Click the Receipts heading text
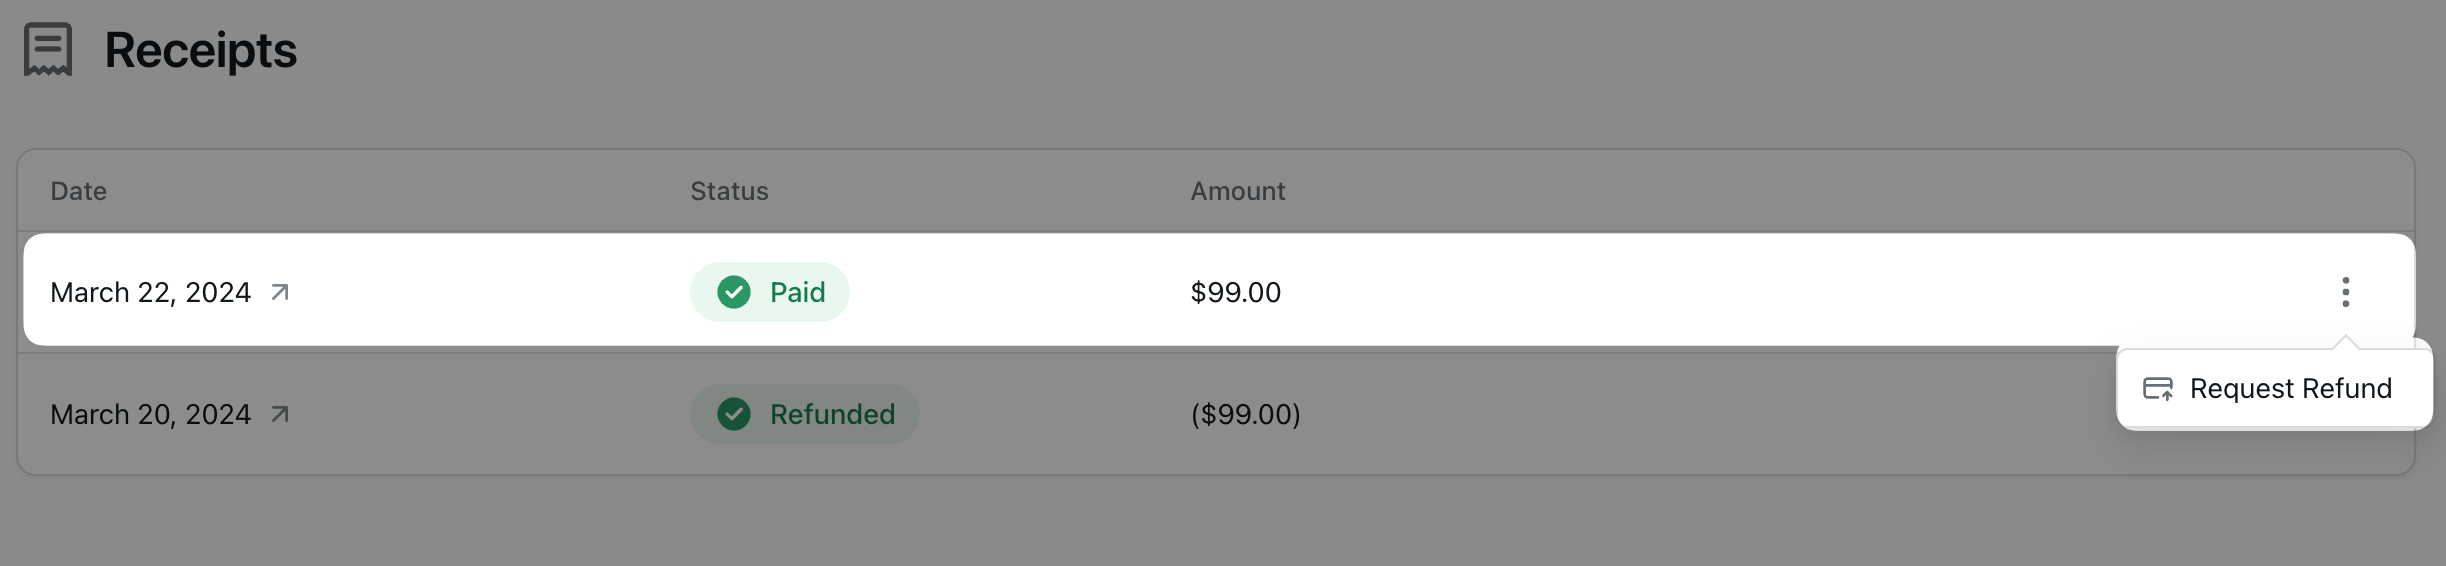The width and height of the screenshot is (2446, 566). [x=200, y=50]
